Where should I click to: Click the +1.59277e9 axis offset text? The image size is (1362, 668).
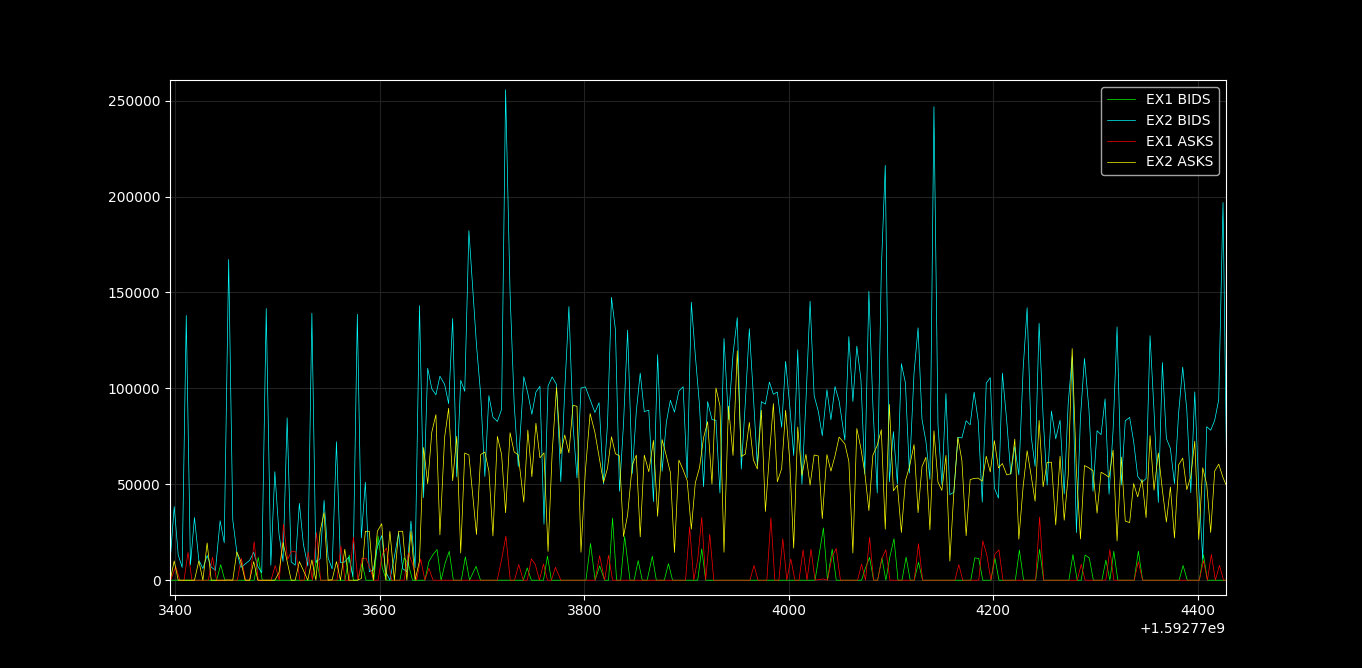1182,629
